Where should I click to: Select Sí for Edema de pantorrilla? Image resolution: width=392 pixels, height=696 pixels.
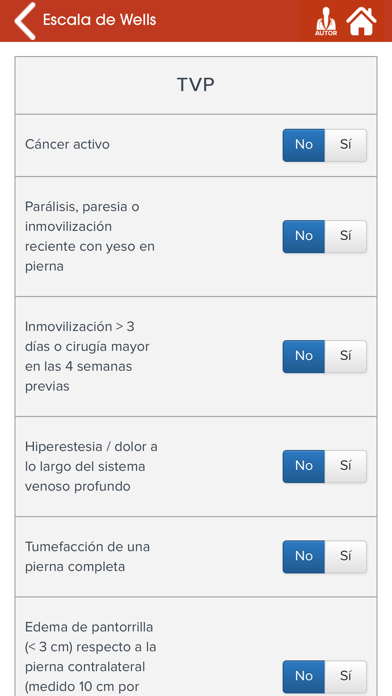click(x=346, y=677)
